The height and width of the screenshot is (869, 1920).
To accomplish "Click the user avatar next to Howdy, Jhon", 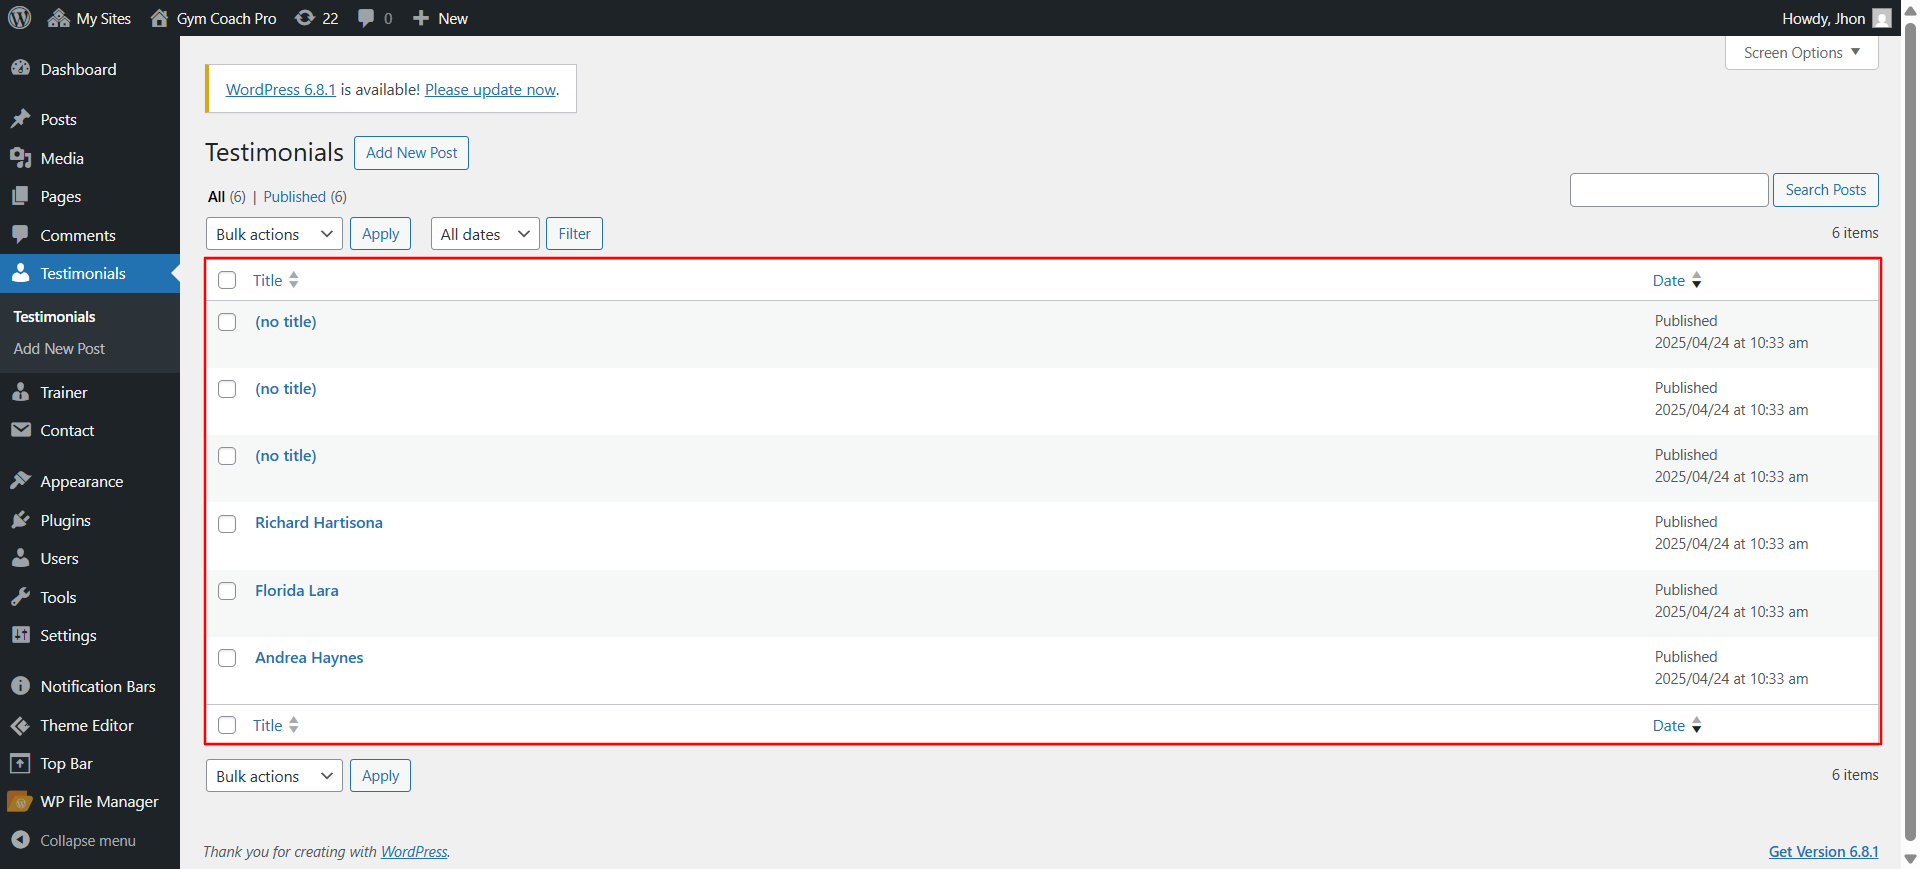I will click(1882, 18).
